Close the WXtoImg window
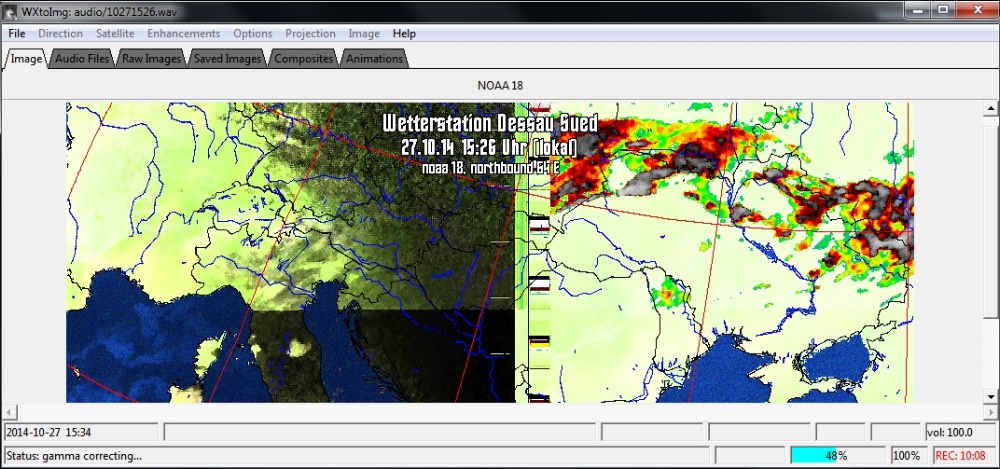The height and width of the screenshot is (469, 1000). click(x=976, y=10)
